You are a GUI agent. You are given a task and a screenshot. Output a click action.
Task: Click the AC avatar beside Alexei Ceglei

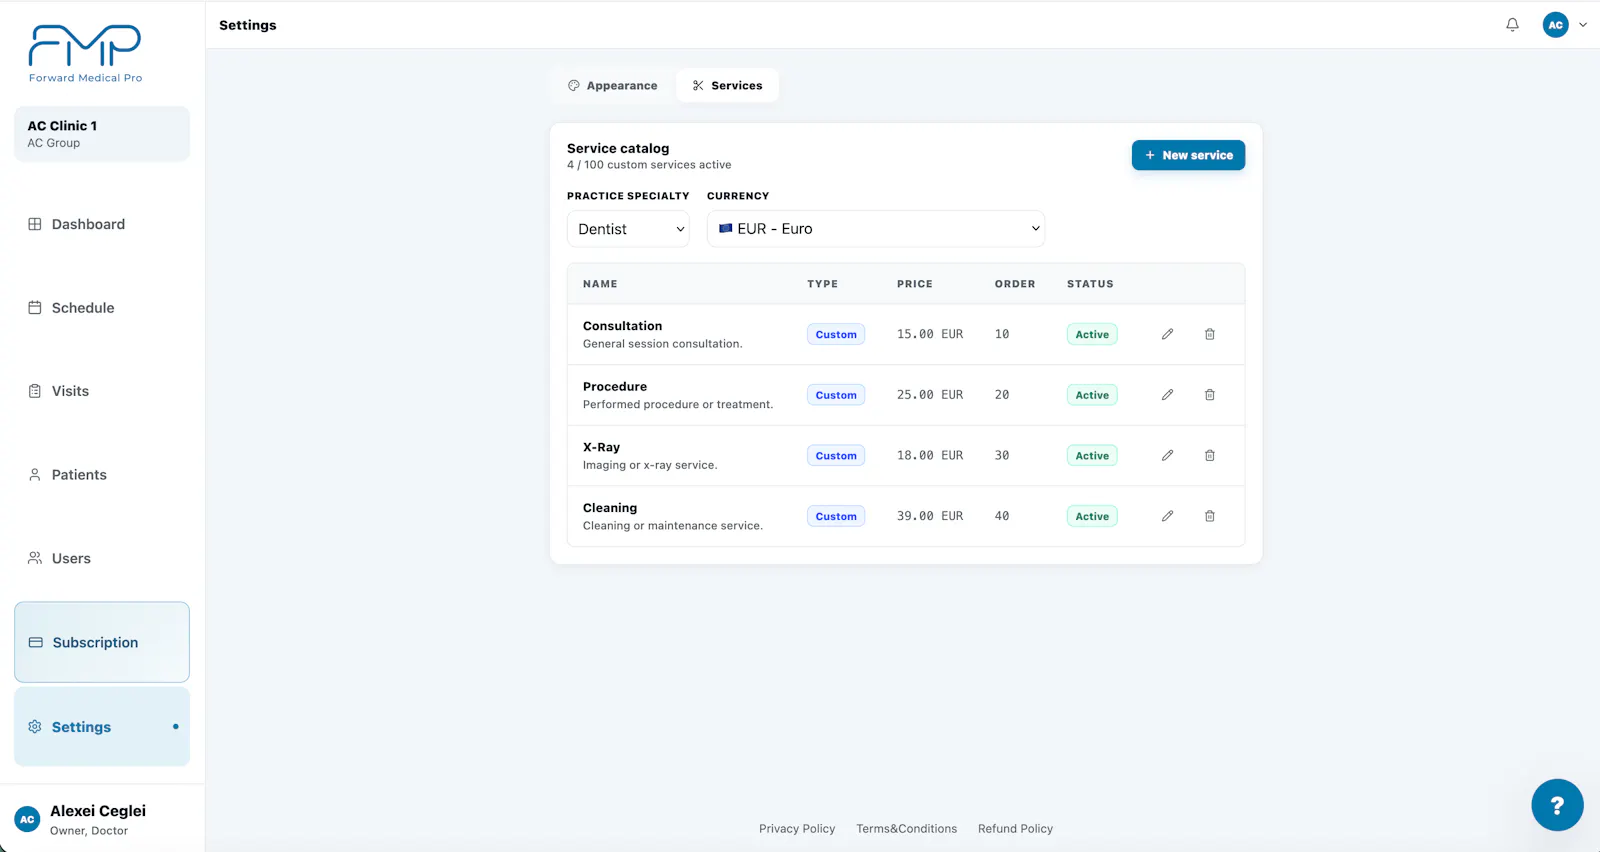coord(27,819)
